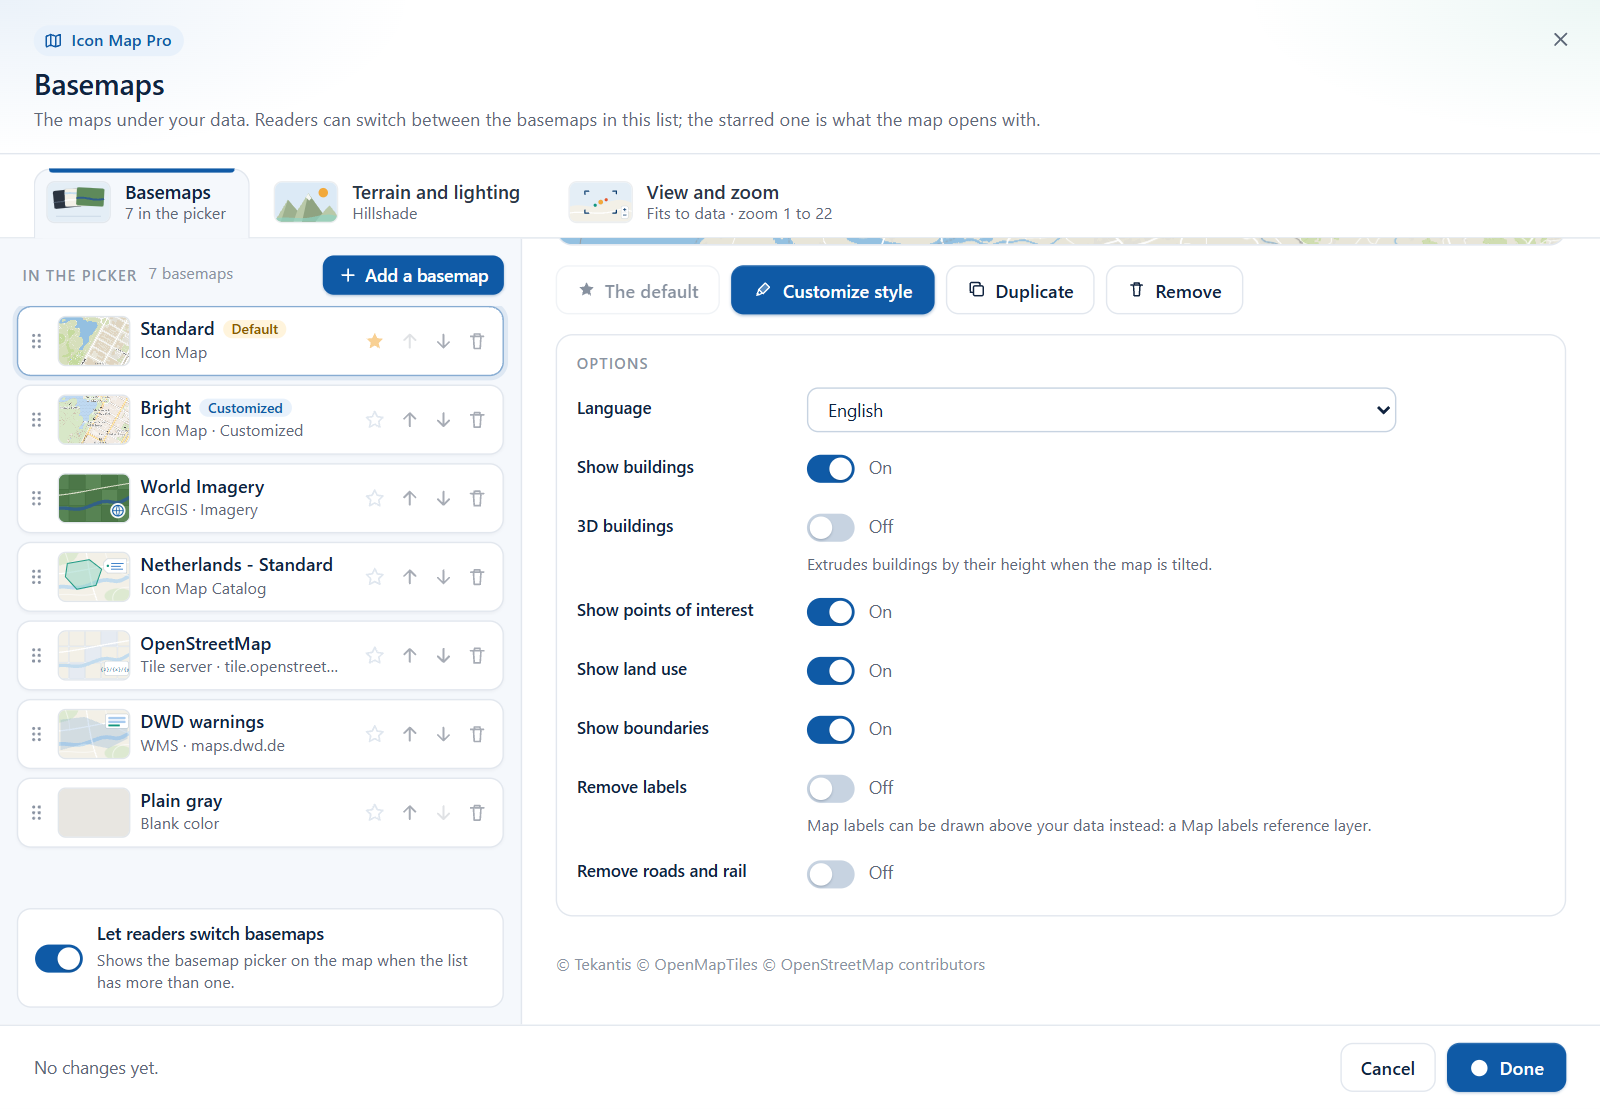Viewport: 1600px width, 1109px height.
Task: Move OpenStreetMap basemap down
Action: coord(443,655)
